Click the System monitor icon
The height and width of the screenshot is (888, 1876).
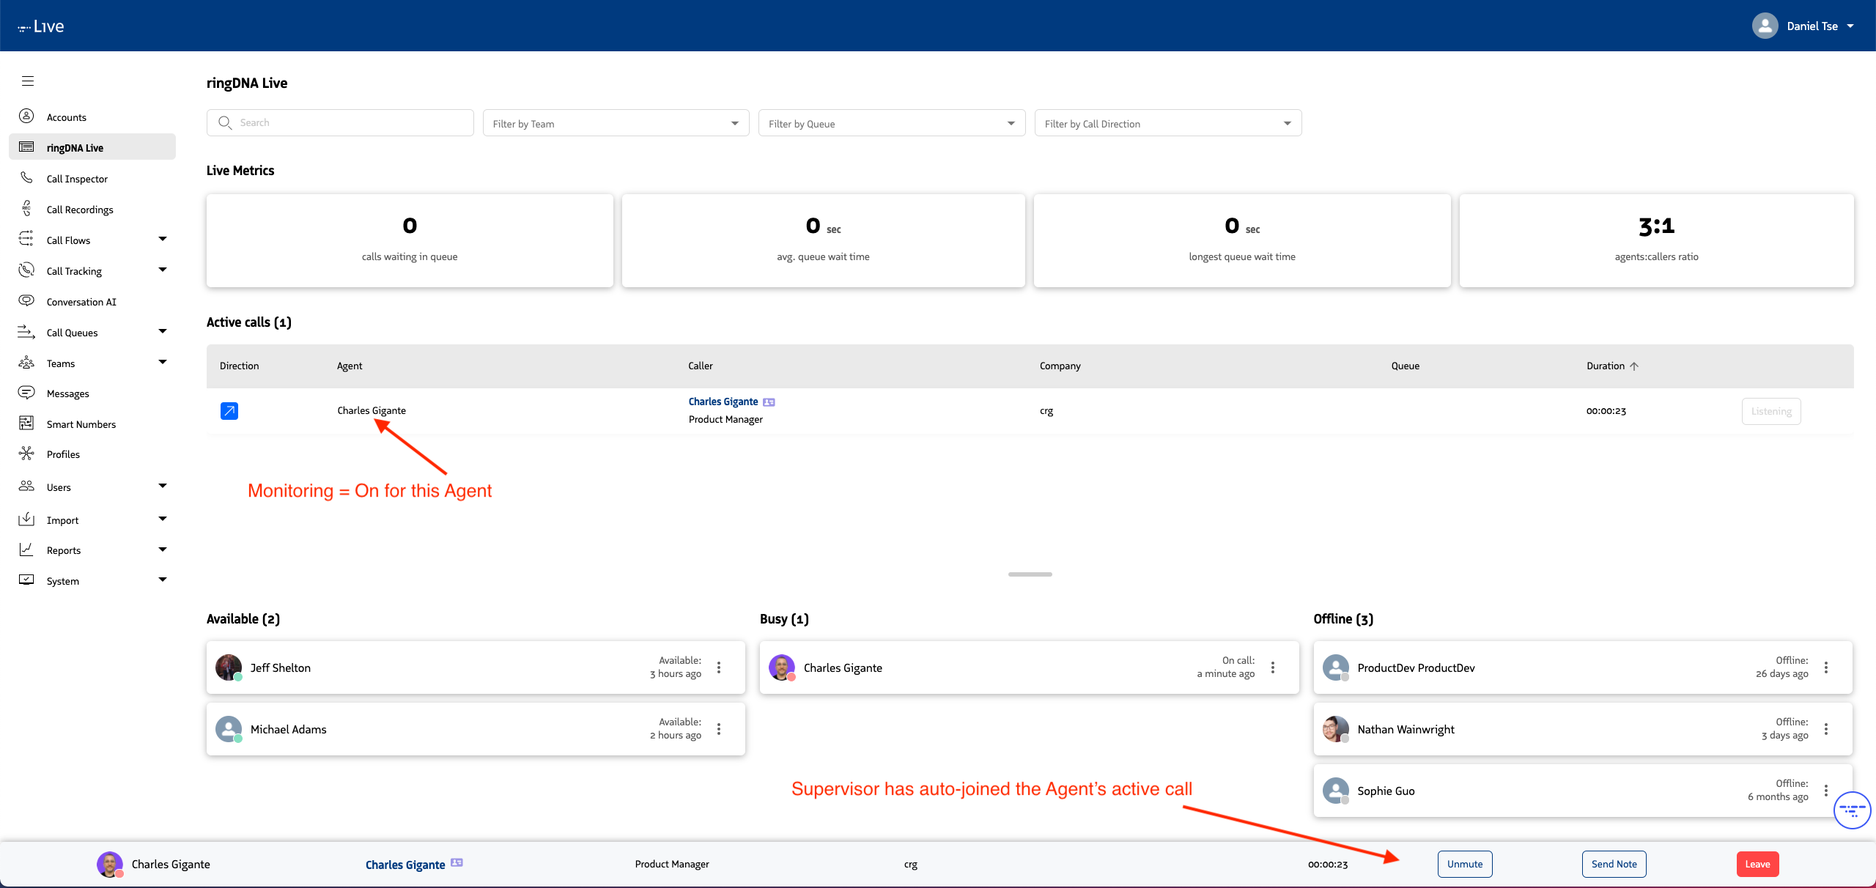(27, 580)
